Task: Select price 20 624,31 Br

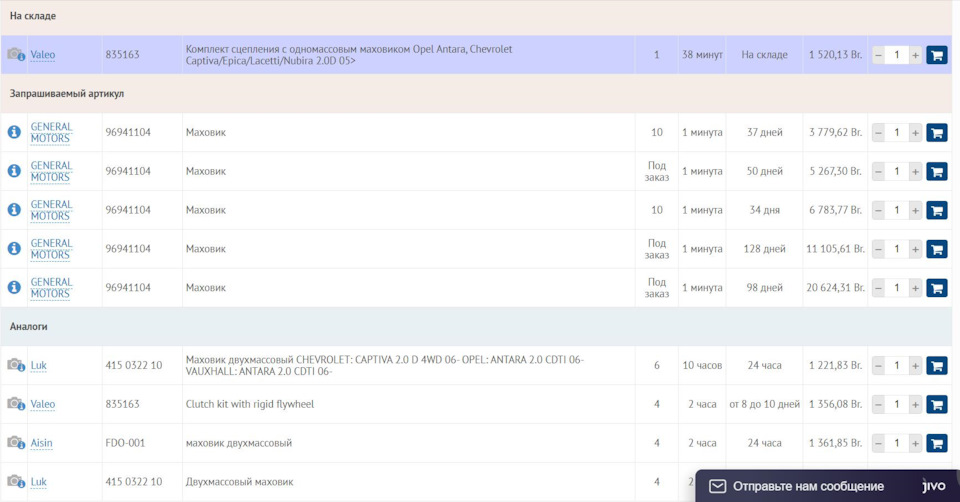Action: [x=835, y=287]
